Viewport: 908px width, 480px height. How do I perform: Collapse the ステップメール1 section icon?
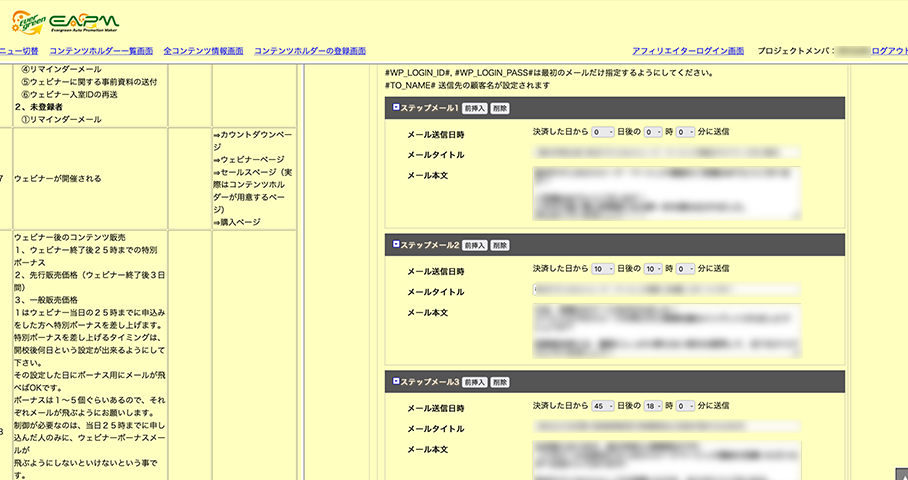pos(395,107)
